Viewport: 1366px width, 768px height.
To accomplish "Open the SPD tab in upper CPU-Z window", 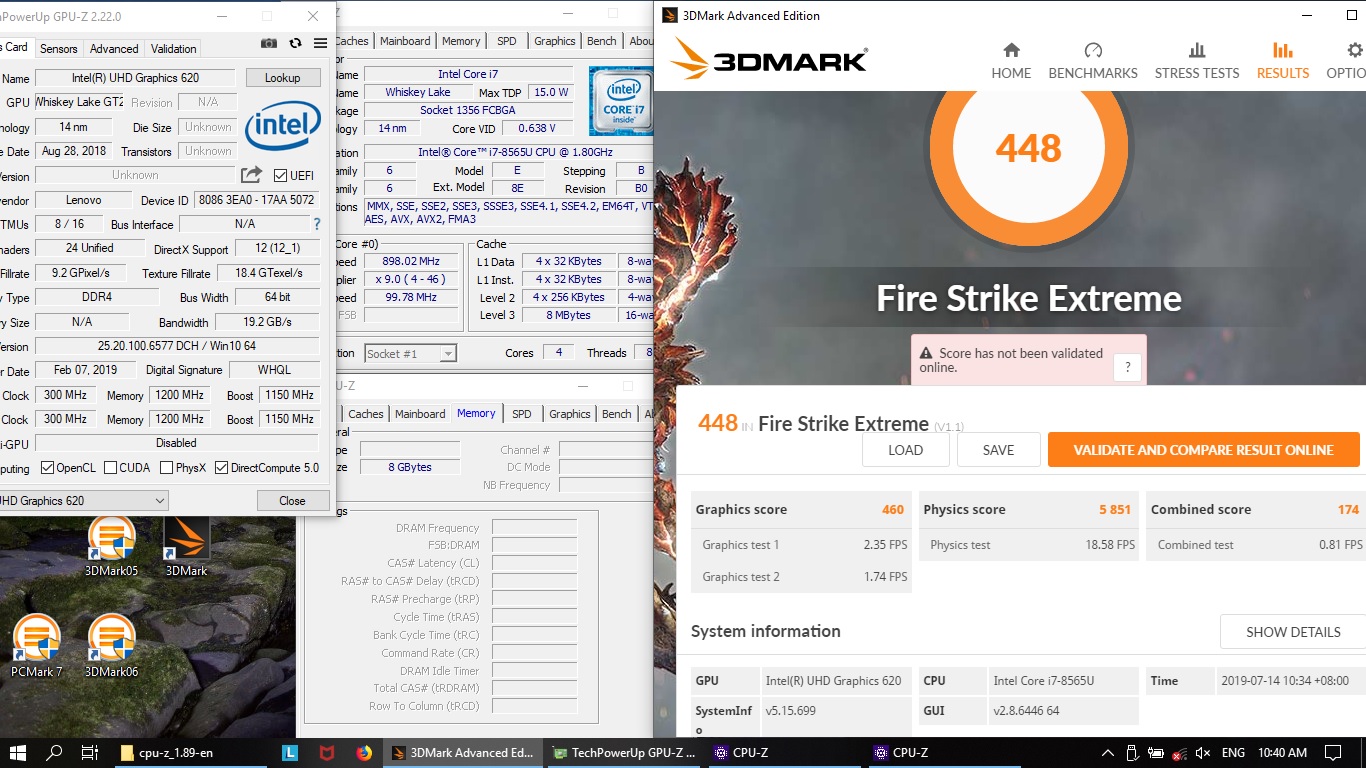I will tap(507, 41).
